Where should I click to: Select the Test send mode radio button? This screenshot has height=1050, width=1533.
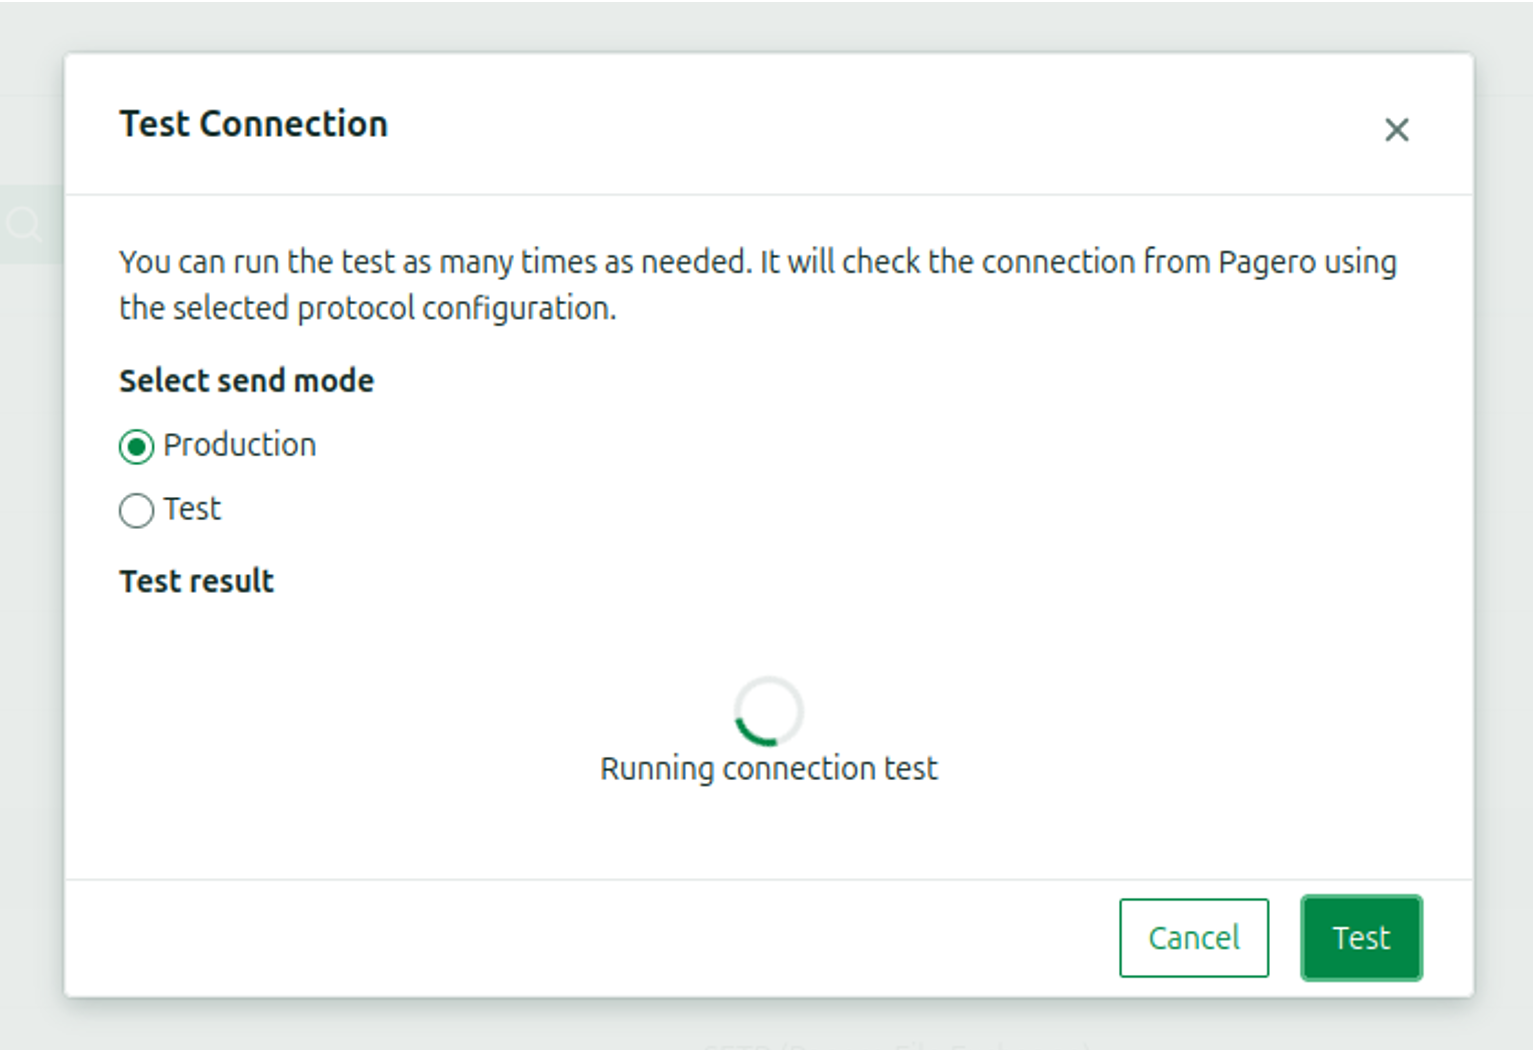pyautogui.click(x=136, y=510)
